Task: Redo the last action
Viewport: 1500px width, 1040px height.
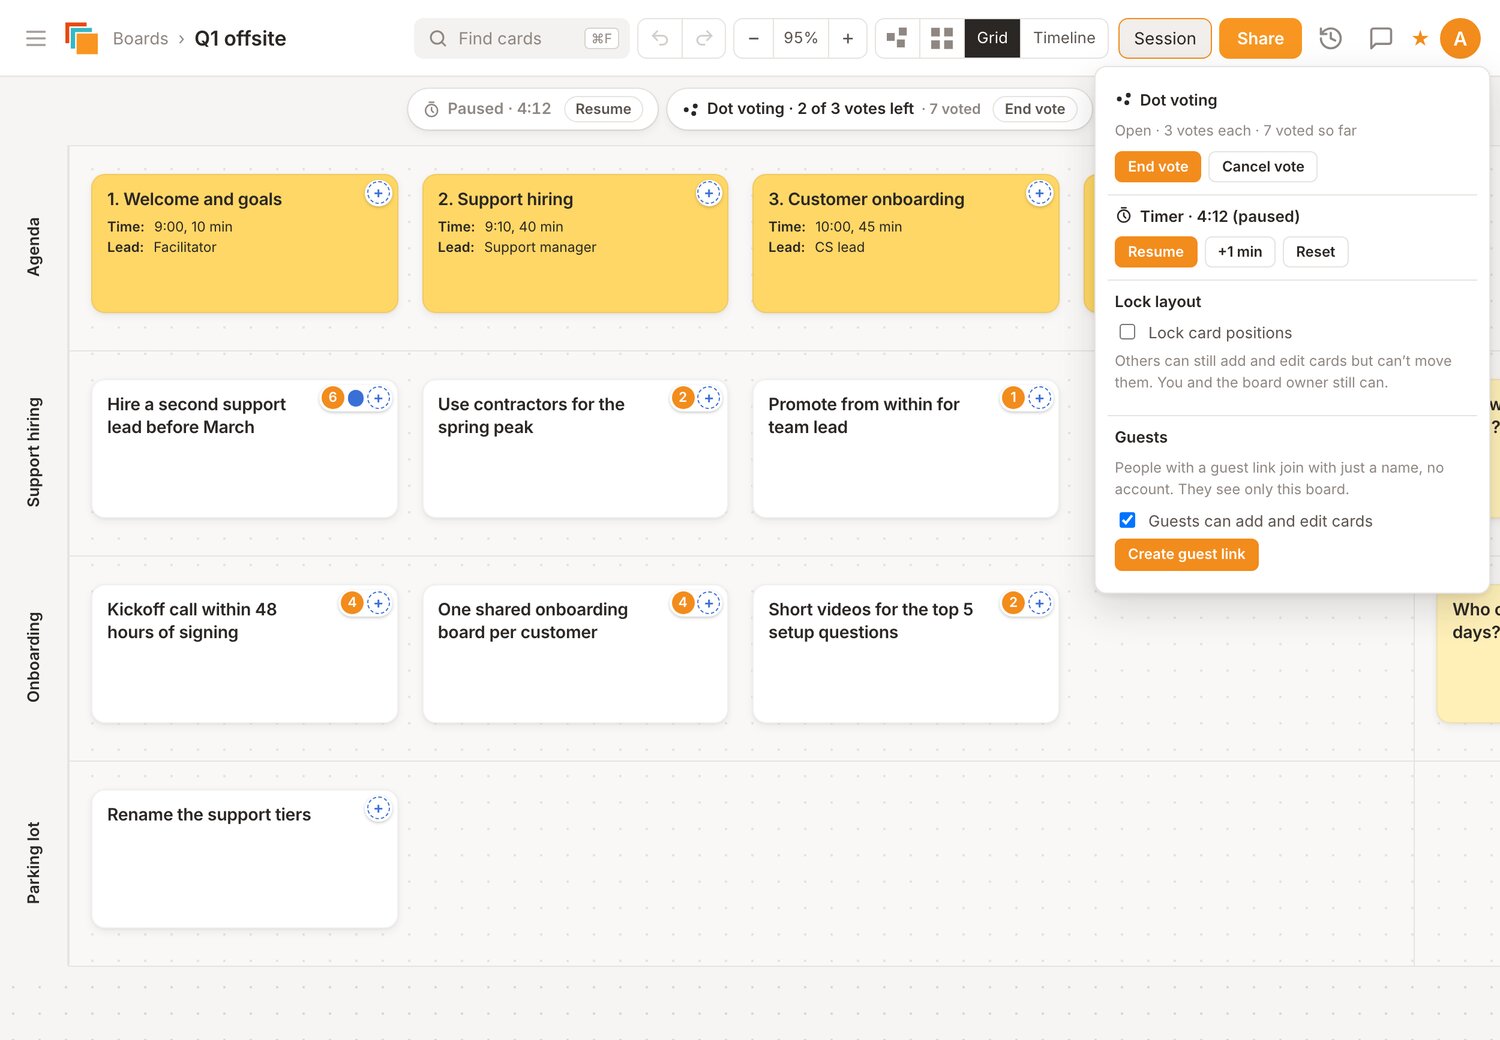Action: [704, 38]
